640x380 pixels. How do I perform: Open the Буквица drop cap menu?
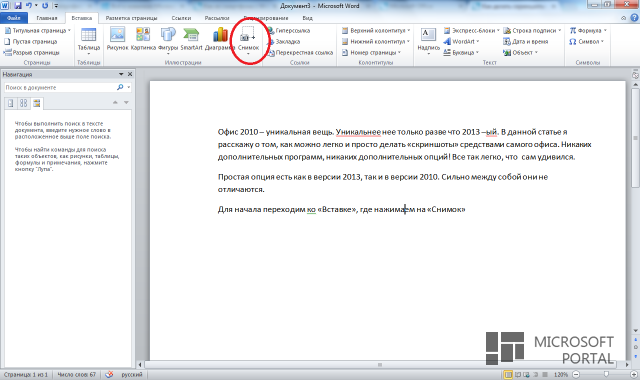[461, 53]
